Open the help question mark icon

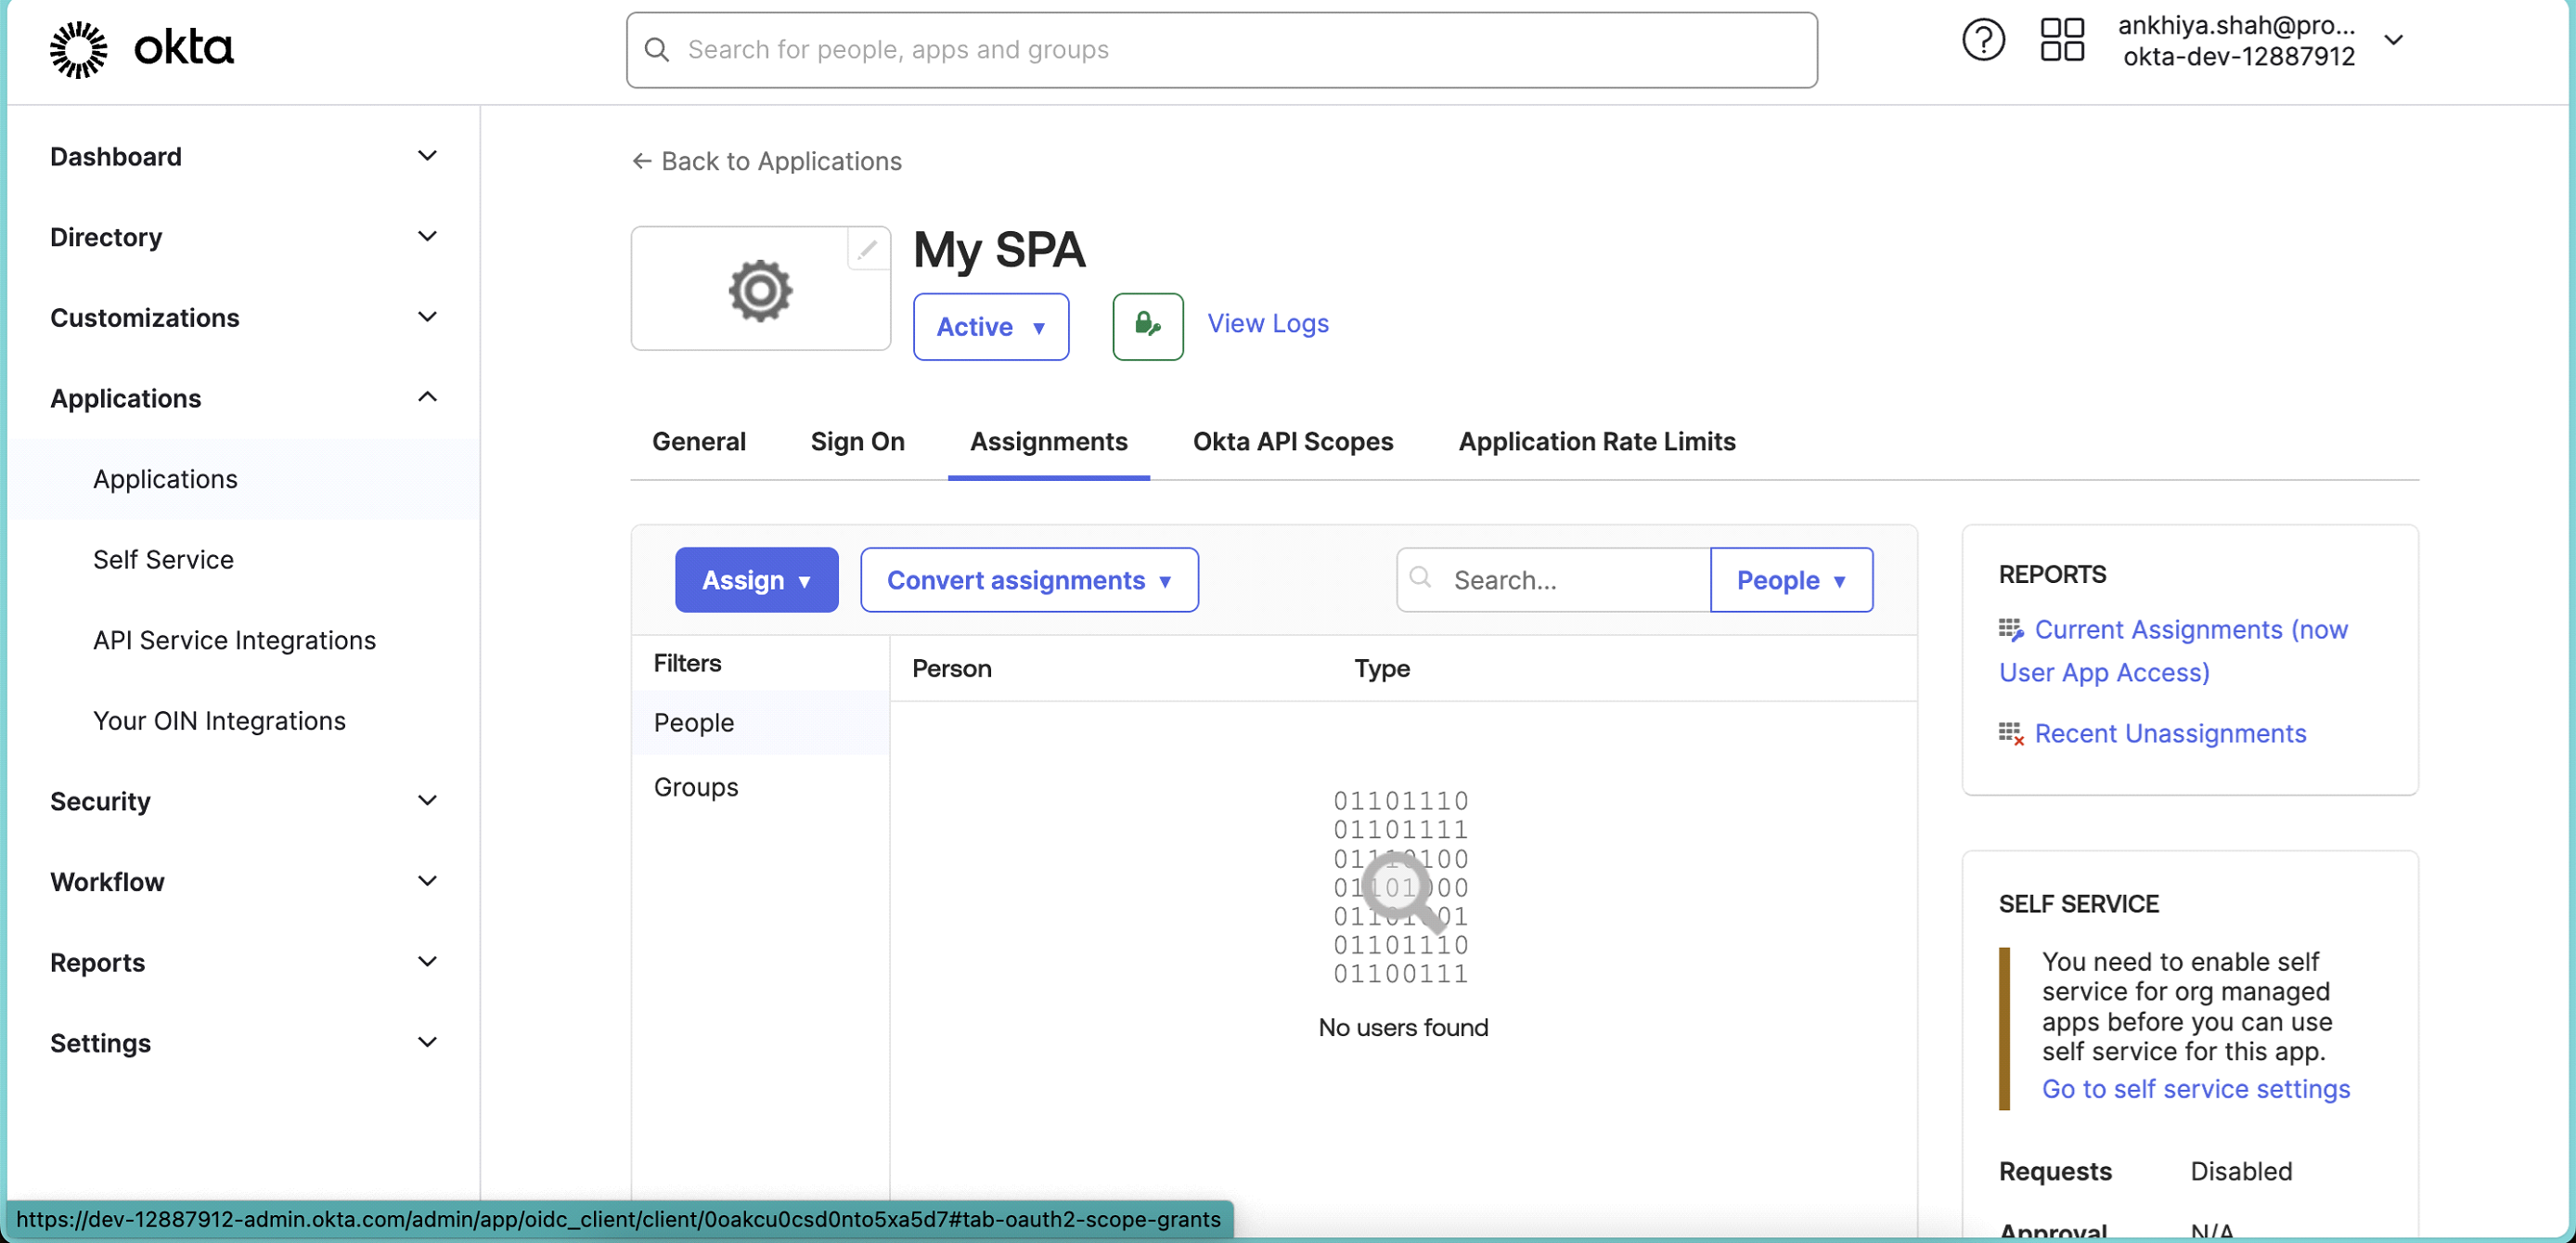pos(1983,40)
